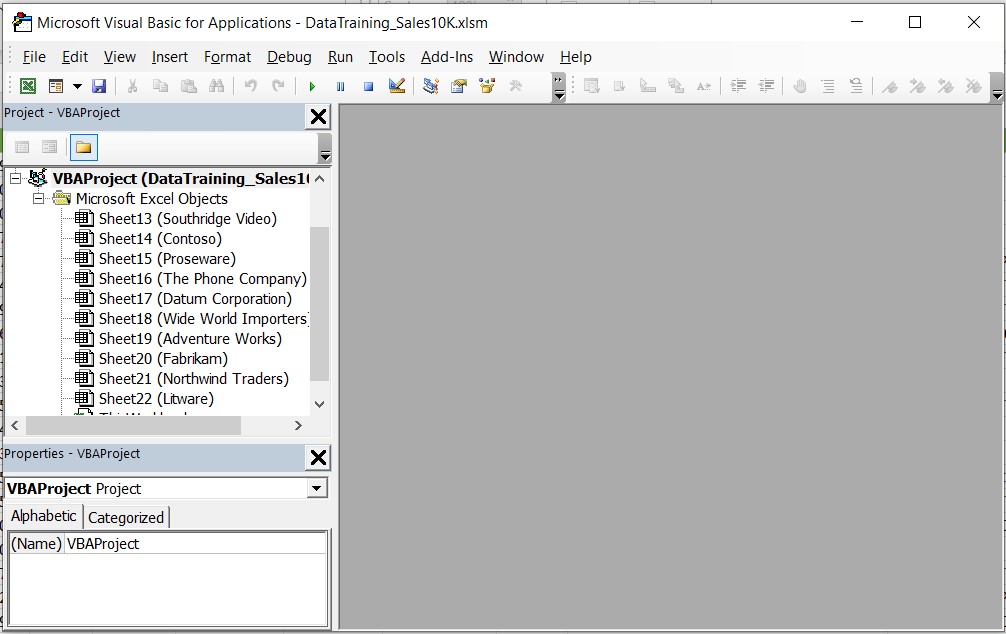This screenshot has width=1006, height=634.
Task: Click the Break pause icon
Action: (x=340, y=86)
